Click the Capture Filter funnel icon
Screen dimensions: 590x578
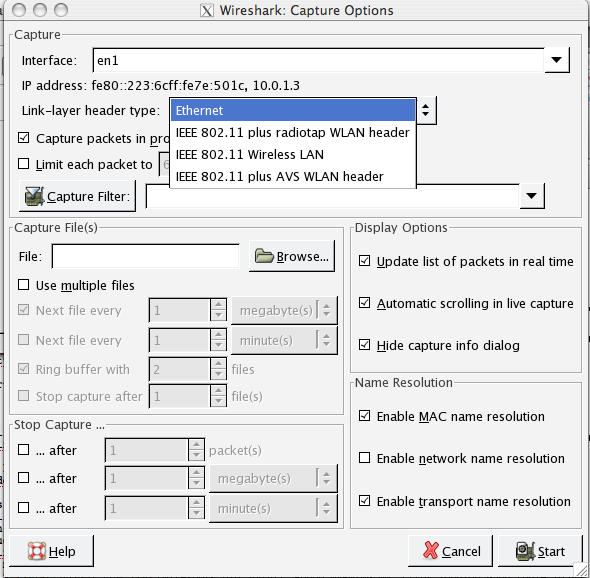coord(34,196)
